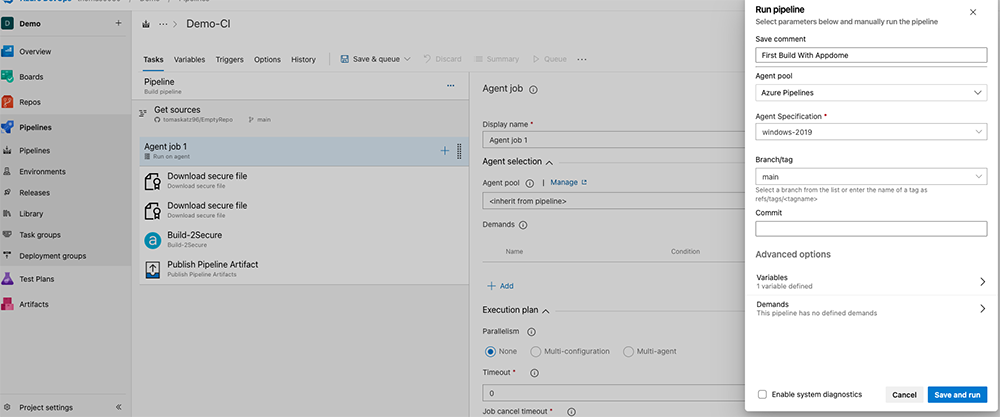Select the Build-2Secure task icon

[153, 240]
